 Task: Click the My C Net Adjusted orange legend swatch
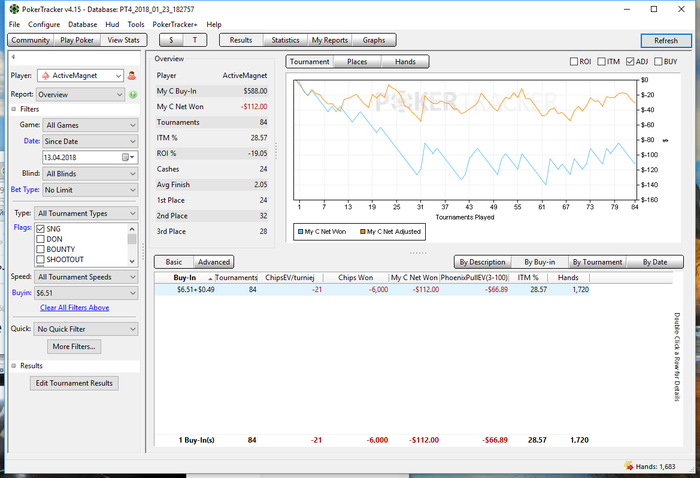pyautogui.click(x=363, y=232)
